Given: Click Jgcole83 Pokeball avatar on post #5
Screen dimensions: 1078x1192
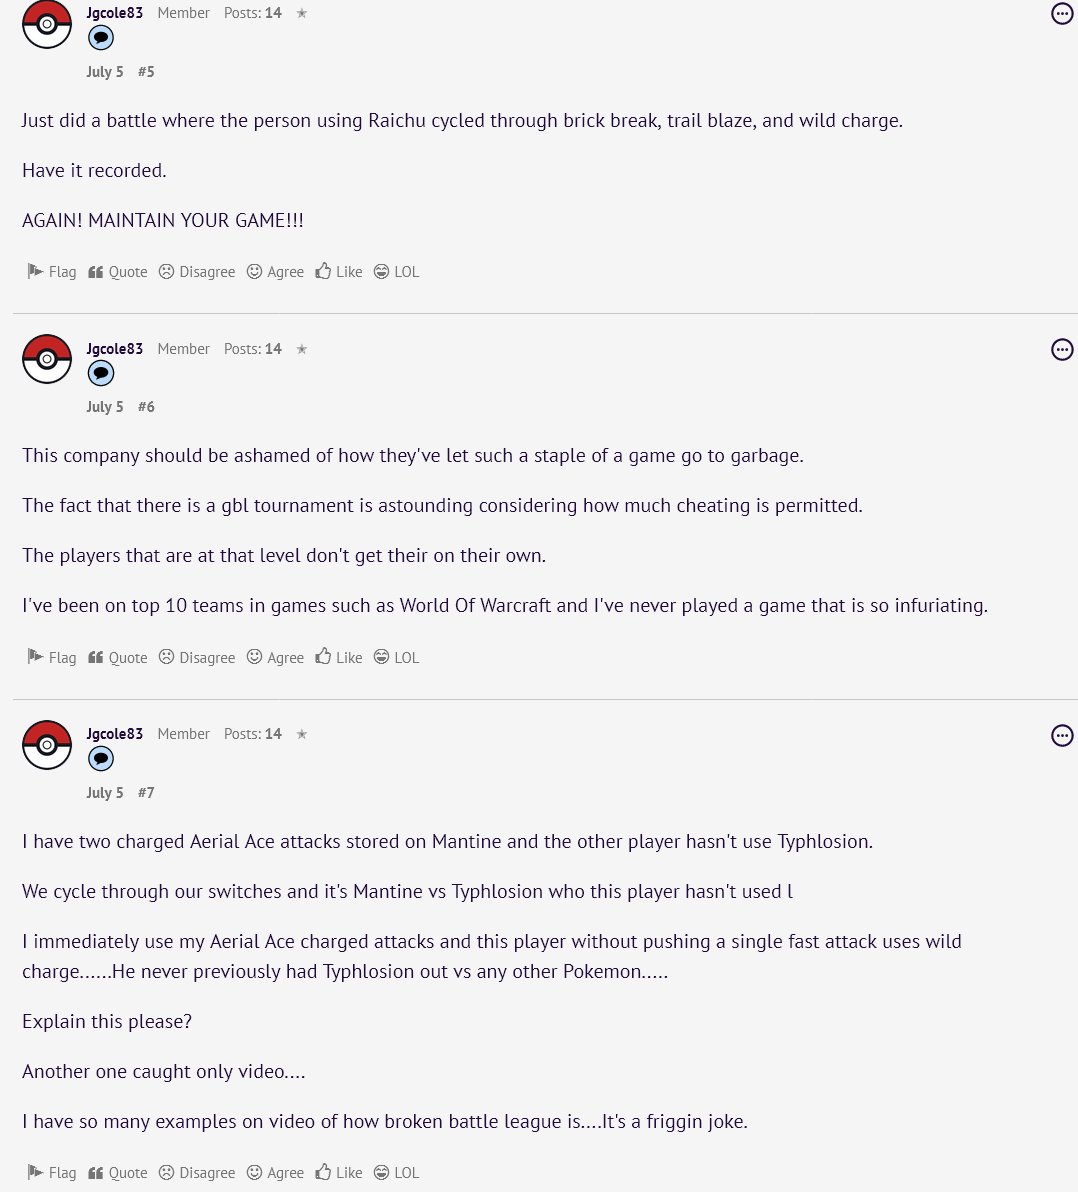Looking at the screenshot, I should point(47,24).
